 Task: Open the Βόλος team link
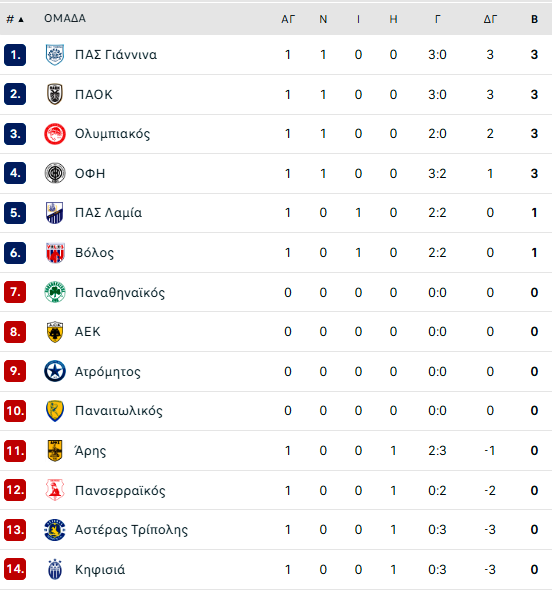click(x=94, y=253)
